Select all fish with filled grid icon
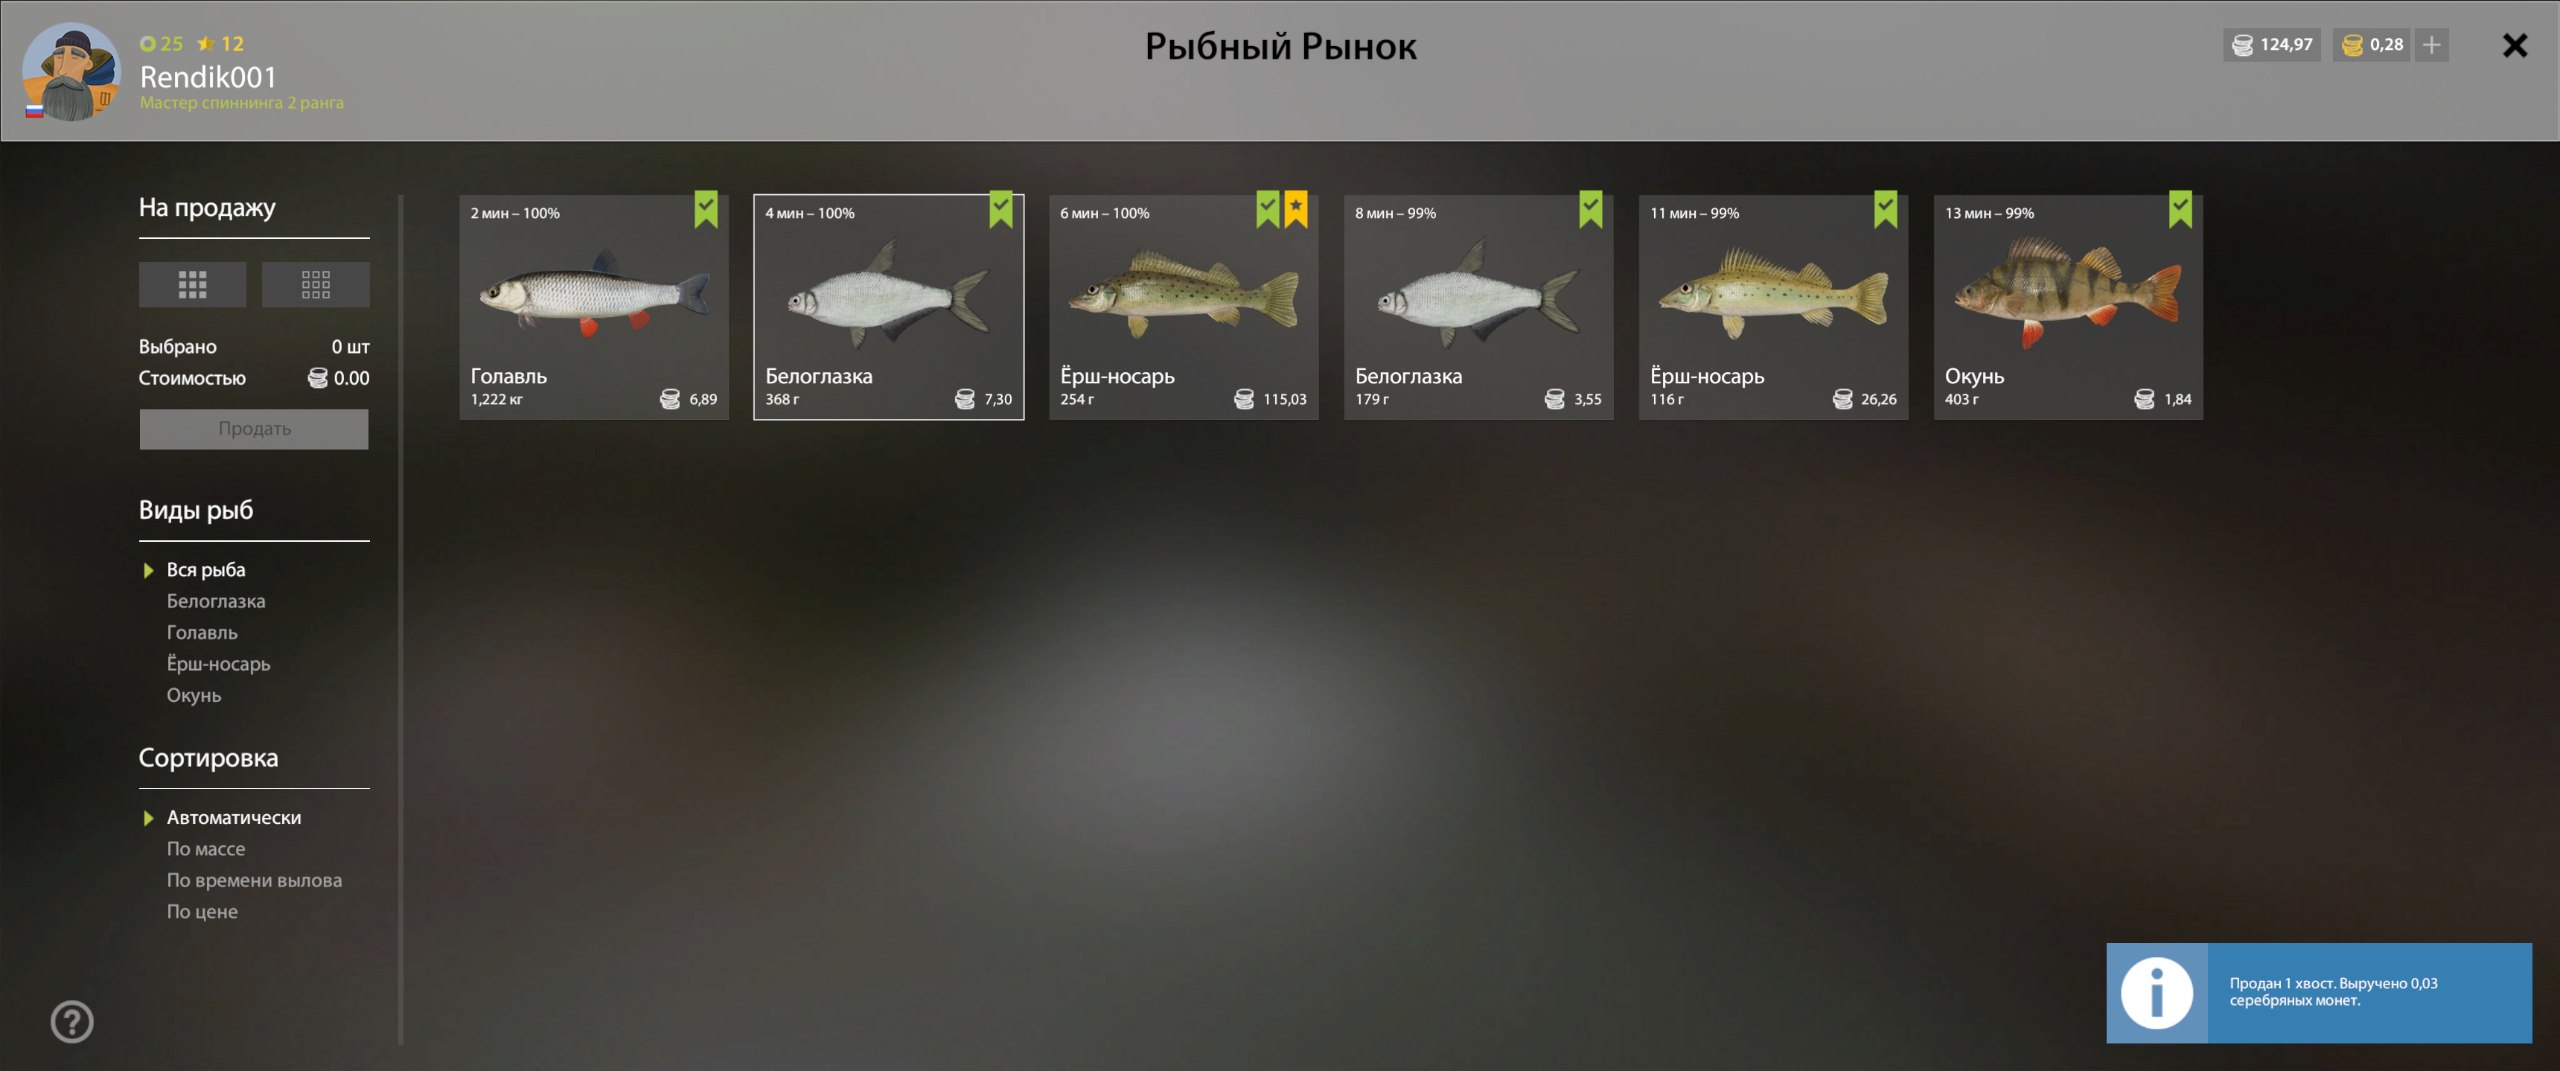This screenshot has width=2560, height=1071. [192, 285]
